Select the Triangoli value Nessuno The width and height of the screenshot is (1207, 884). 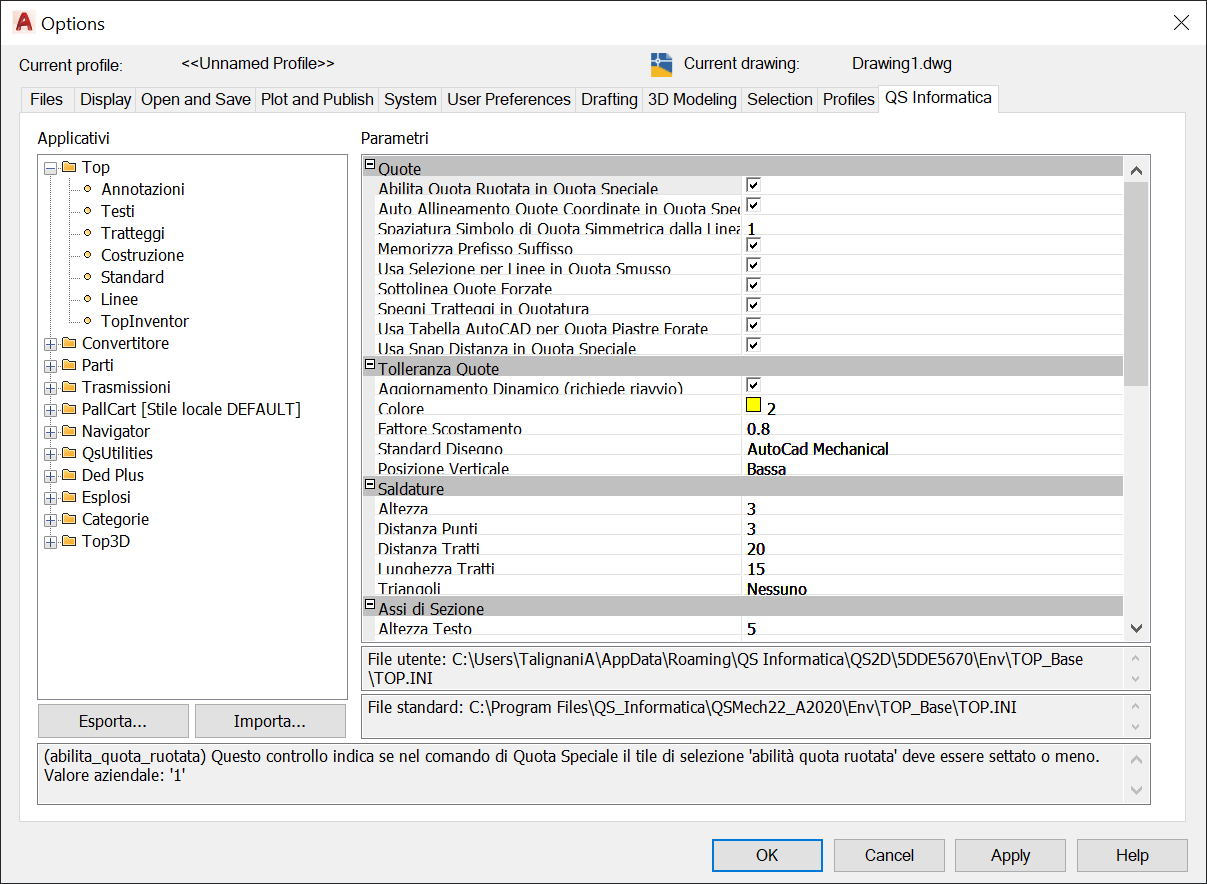tap(777, 589)
